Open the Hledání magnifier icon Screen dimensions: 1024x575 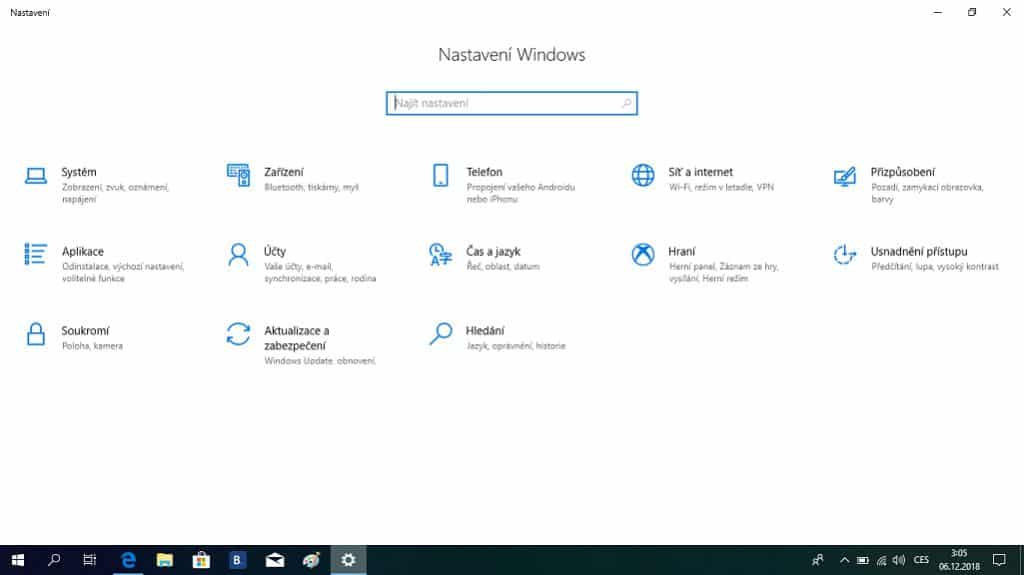(x=441, y=333)
